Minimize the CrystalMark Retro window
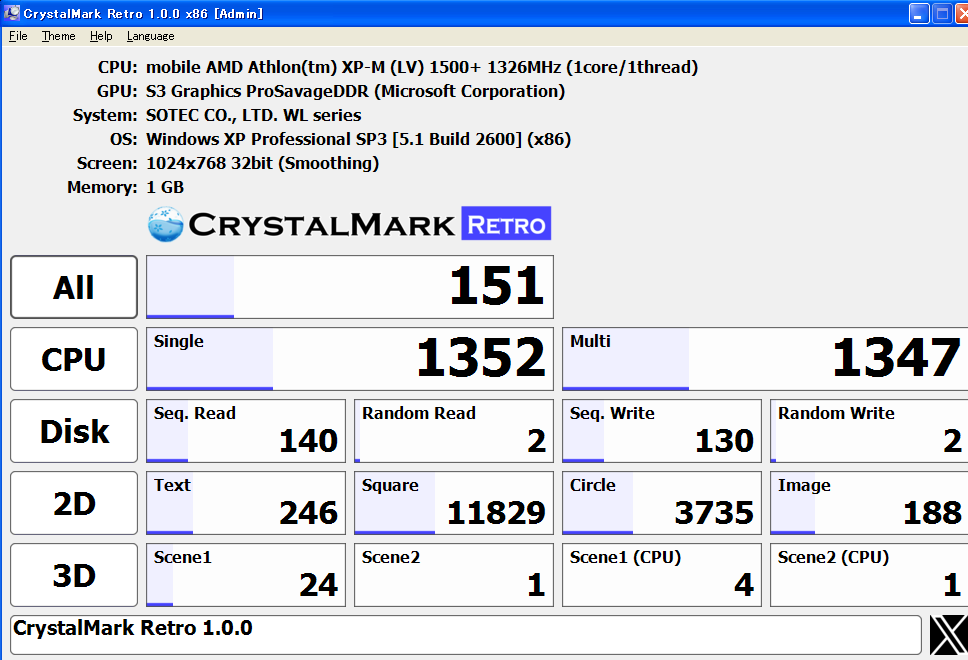 919,14
